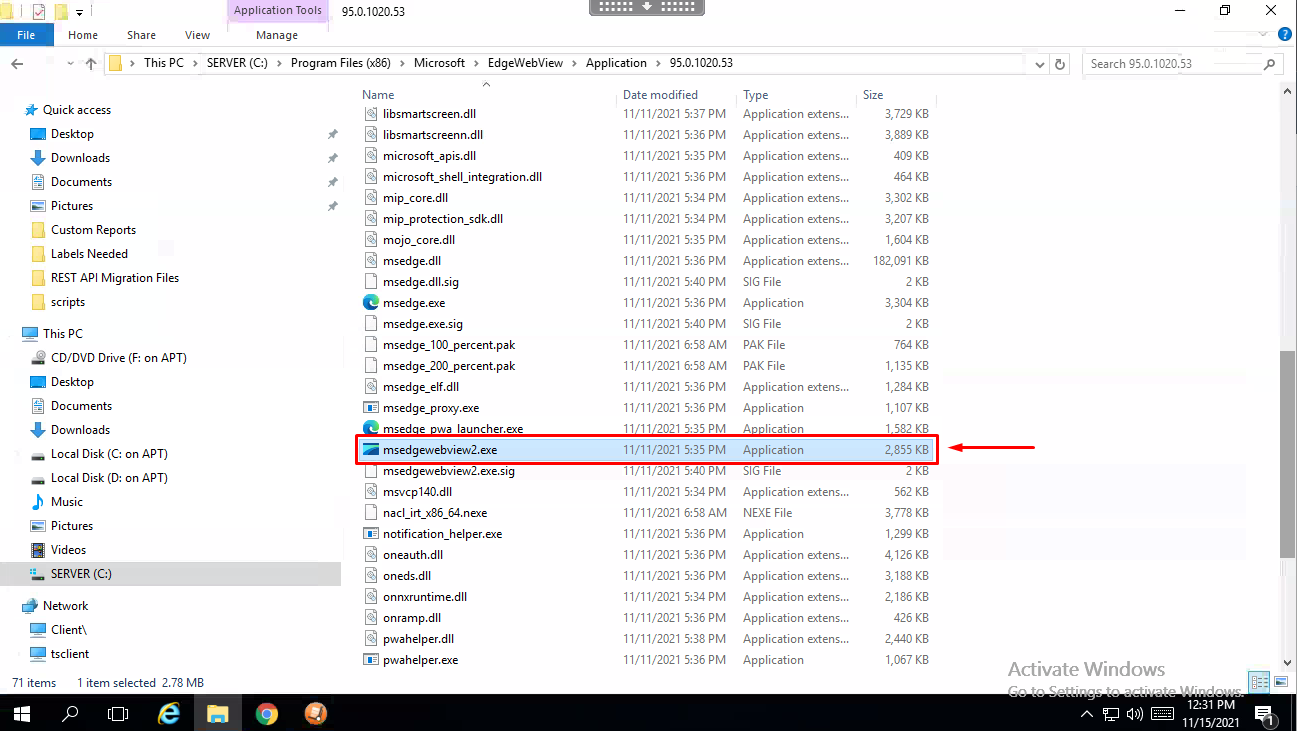Click the Up one level arrow

pos(91,63)
